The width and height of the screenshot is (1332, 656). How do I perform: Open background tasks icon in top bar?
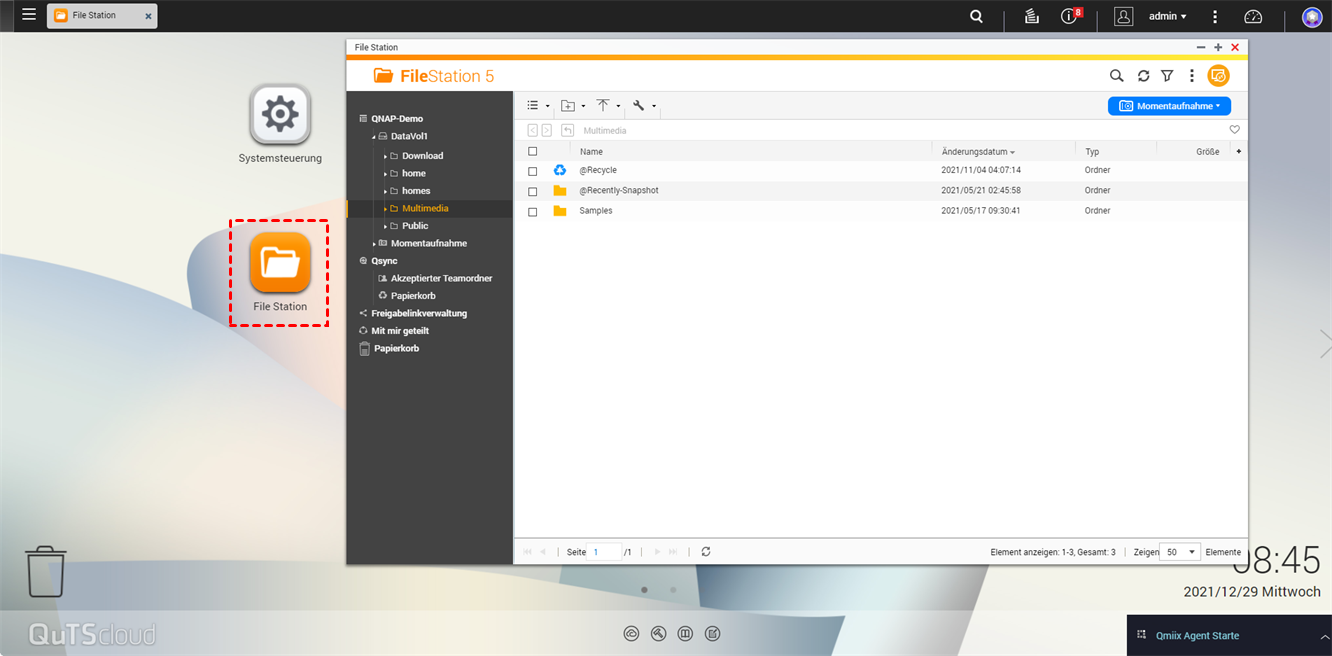[1031, 16]
